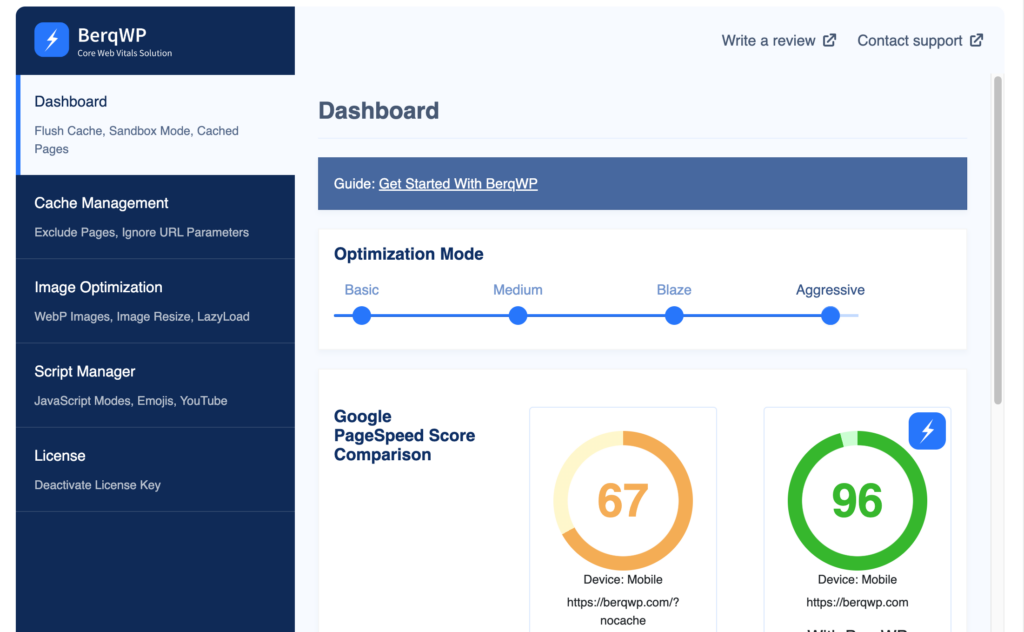Set optimization slider to Aggressive
Viewport: 1024px width, 632px height.
[830, 316]
